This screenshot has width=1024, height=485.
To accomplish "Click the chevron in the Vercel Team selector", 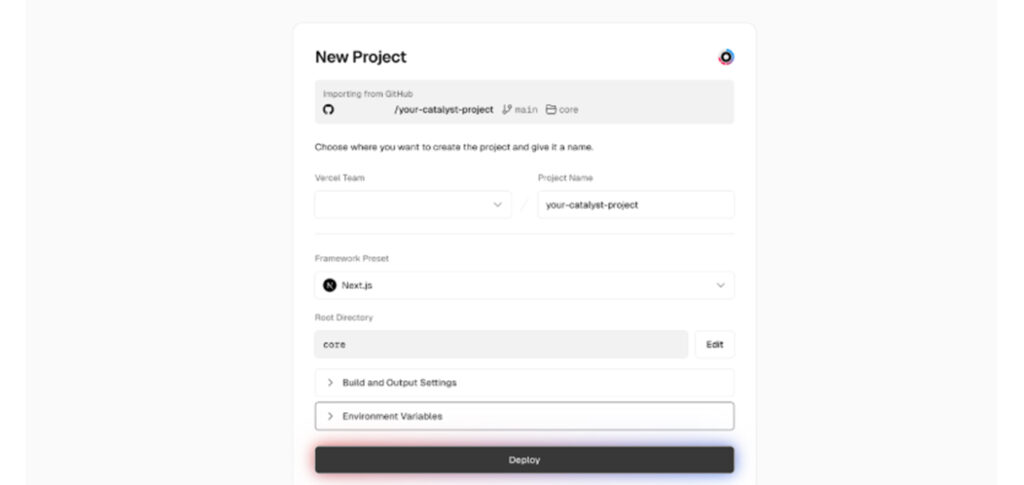I will coord(498,204).
